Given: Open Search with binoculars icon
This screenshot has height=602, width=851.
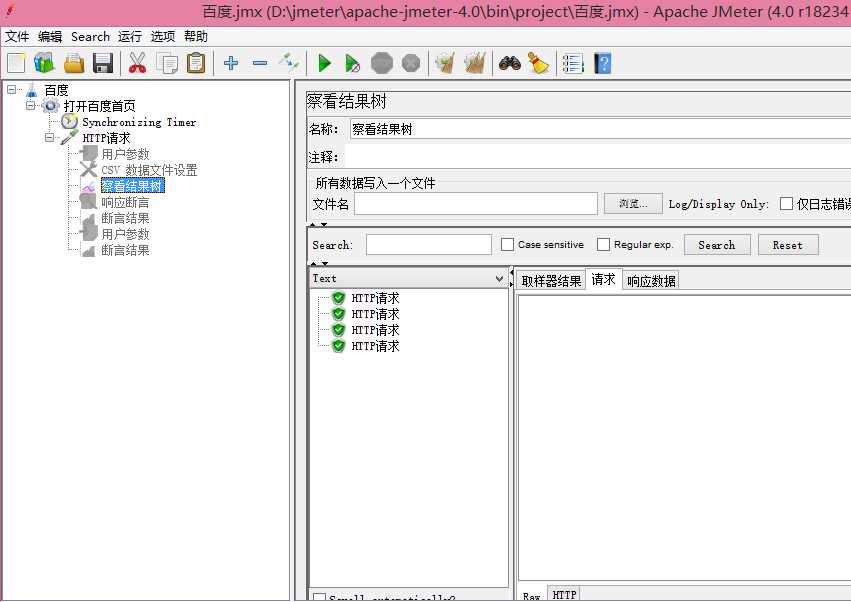Looking at the screenshot, I should click(x=510, y=64).
